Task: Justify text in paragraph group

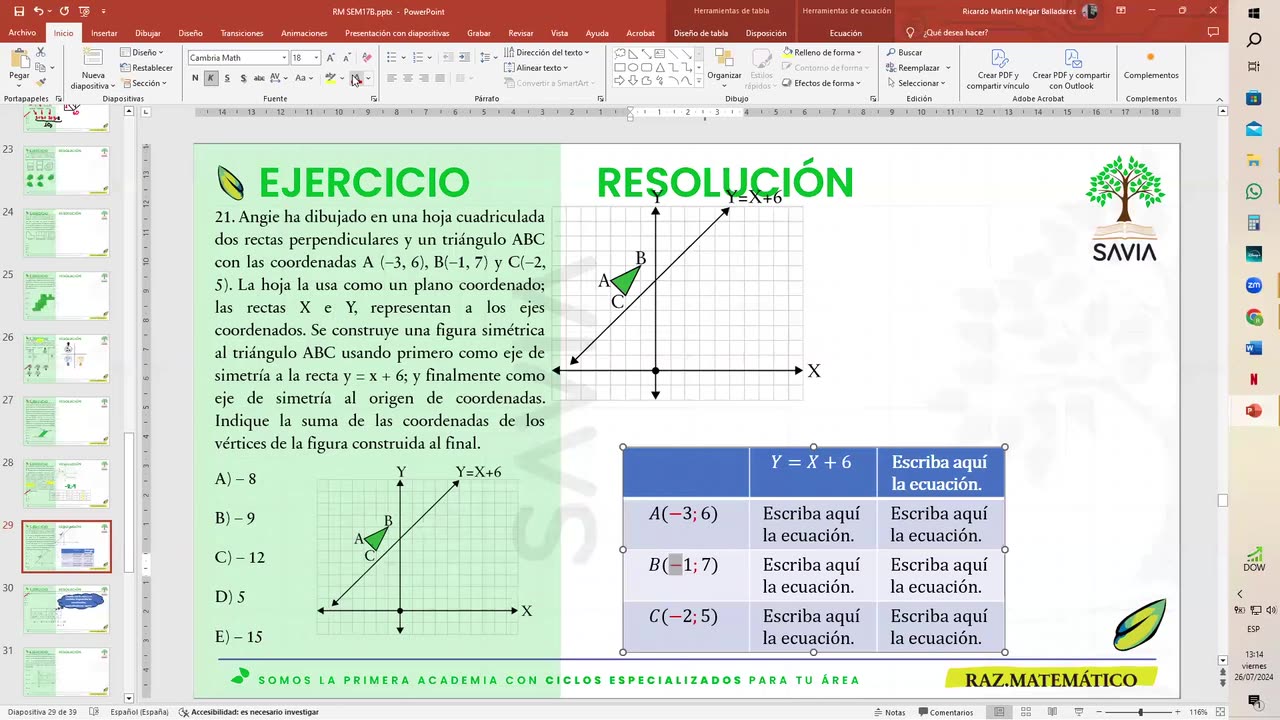Action: click(x=440, y=78)
